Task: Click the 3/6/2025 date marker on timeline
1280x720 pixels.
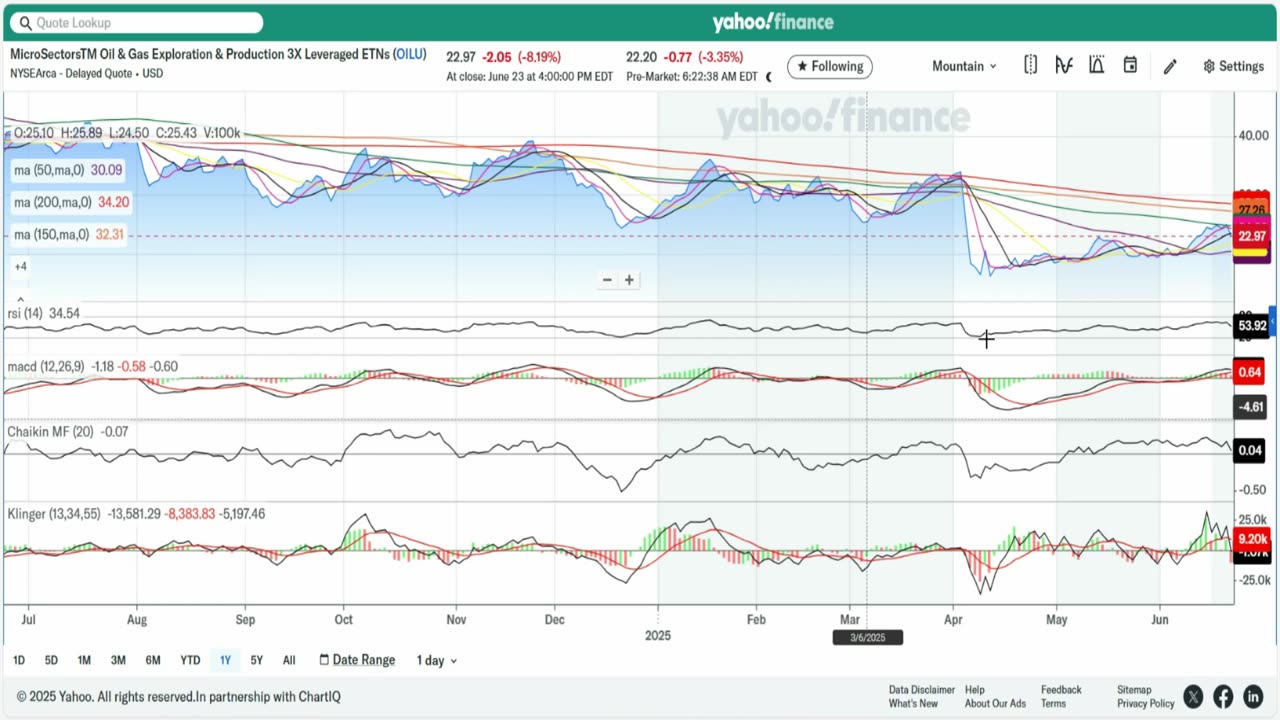Action: (867, 638)
